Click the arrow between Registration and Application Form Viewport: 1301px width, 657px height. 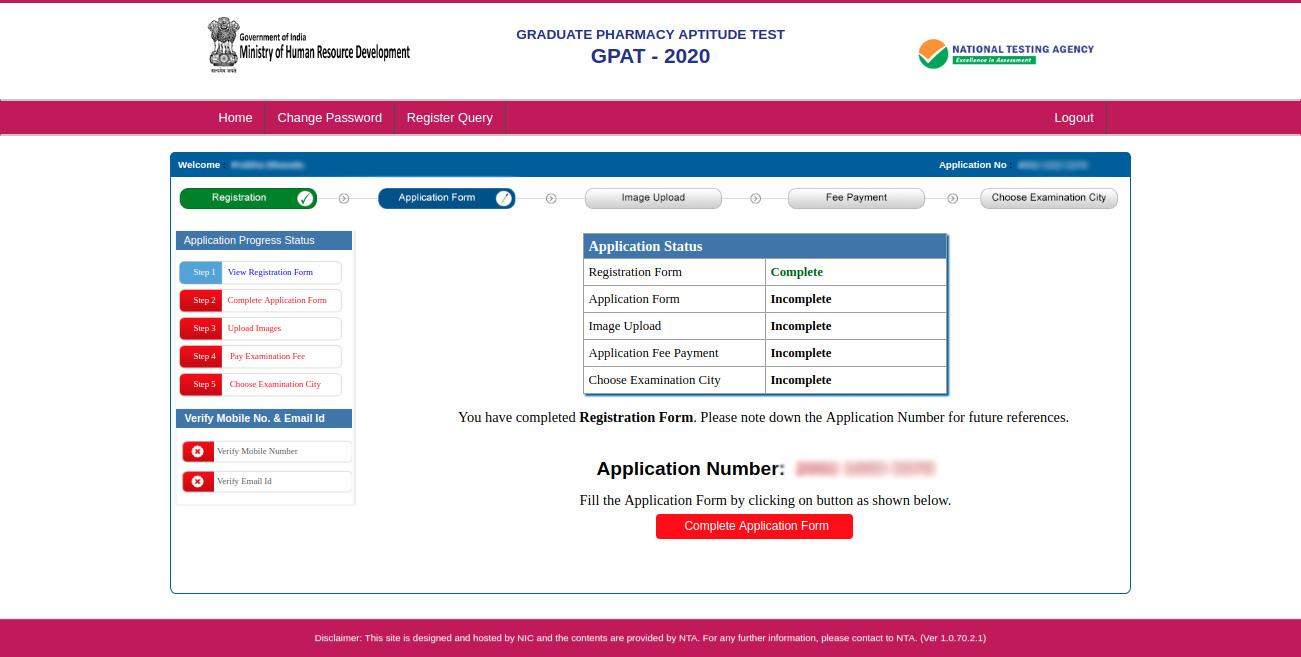point(344,198)
